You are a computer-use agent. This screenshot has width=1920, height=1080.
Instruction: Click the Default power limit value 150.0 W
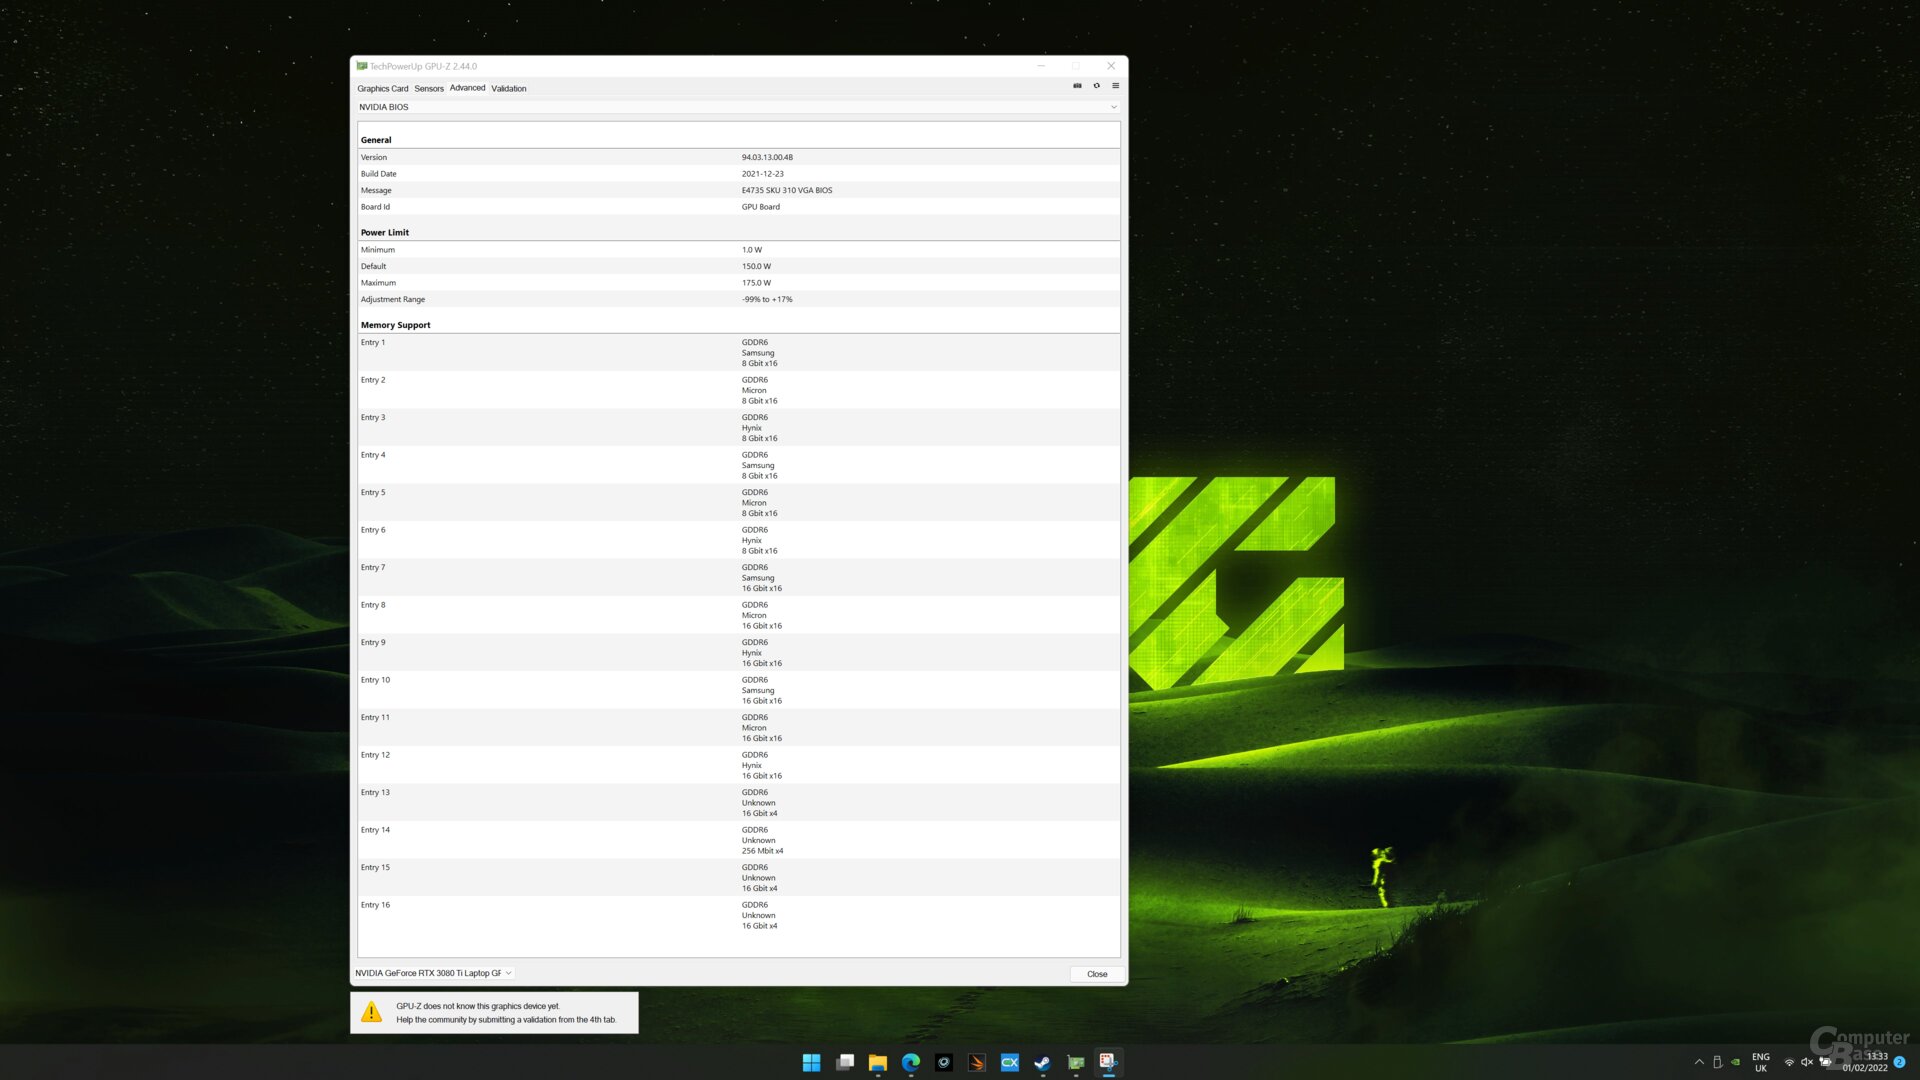click(x=756, y=266)
